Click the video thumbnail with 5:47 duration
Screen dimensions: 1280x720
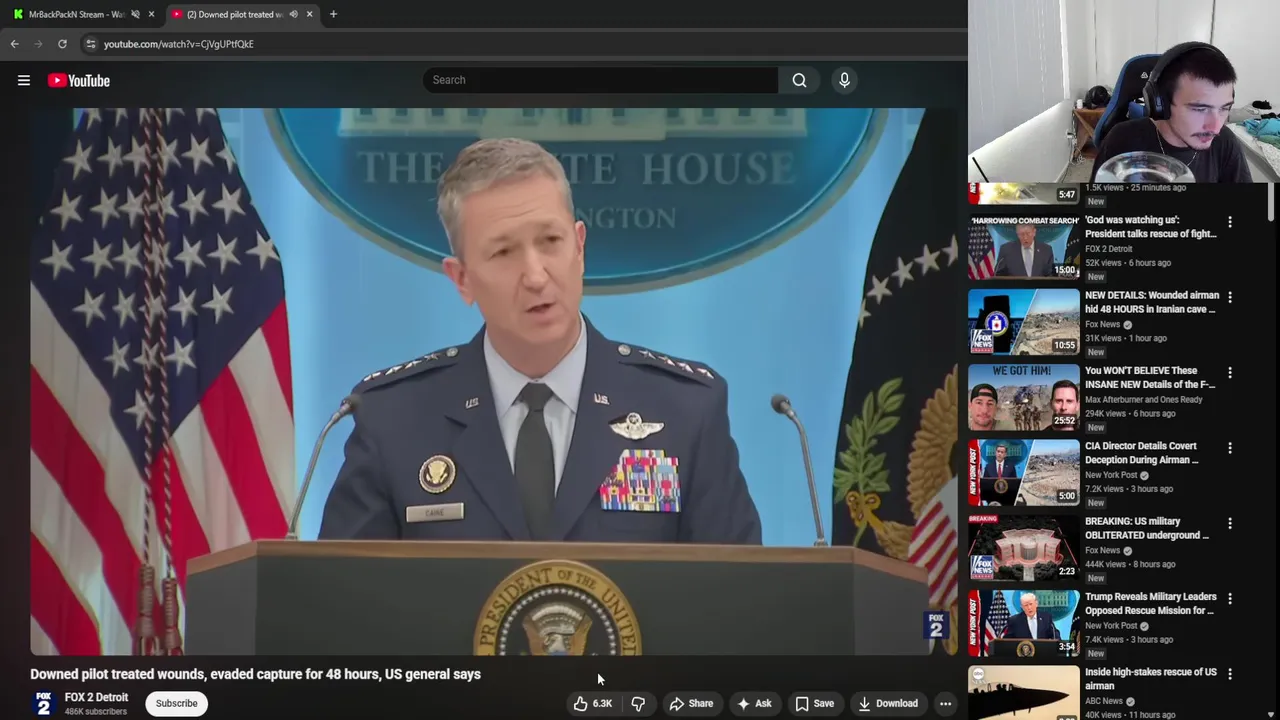click(x=1023, y=194)
